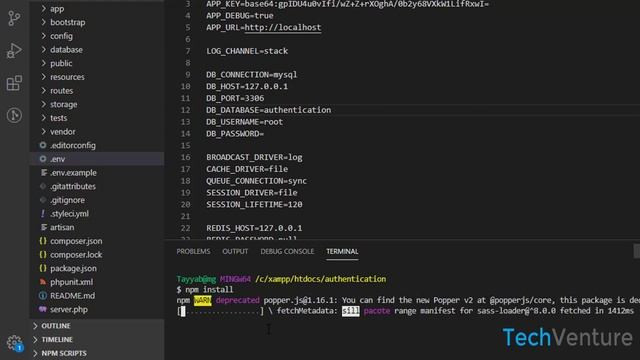Click the .editorconfig file icon
The image size is (640, 360).
pyautogui.click(x=43, y=145)
